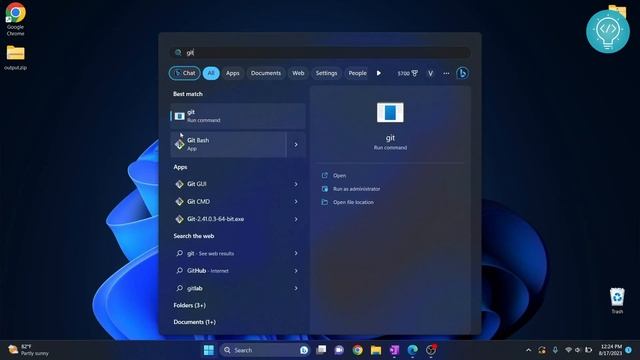Screen dimensions: 640x360
Task: Open the Git CMD app result
Action: (228, 202)
